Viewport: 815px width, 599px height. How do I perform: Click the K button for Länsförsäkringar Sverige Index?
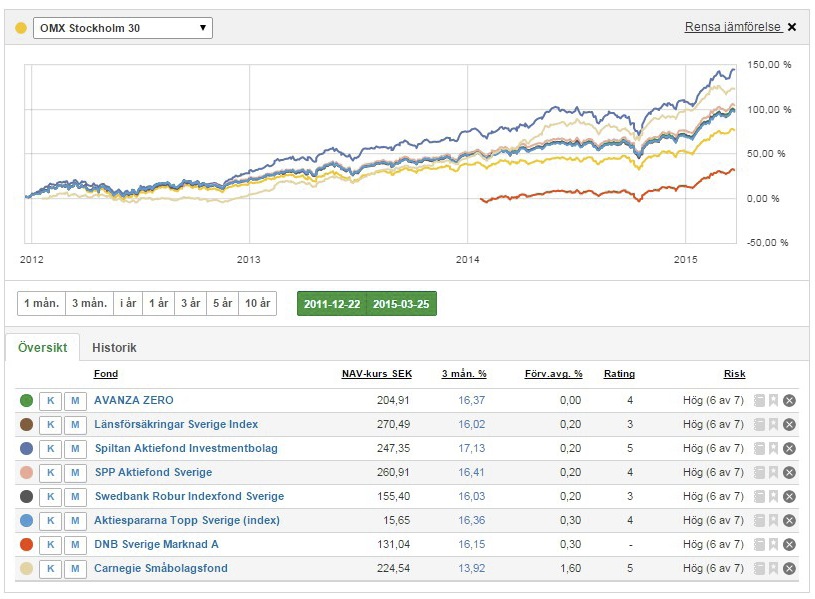point(50,425)
